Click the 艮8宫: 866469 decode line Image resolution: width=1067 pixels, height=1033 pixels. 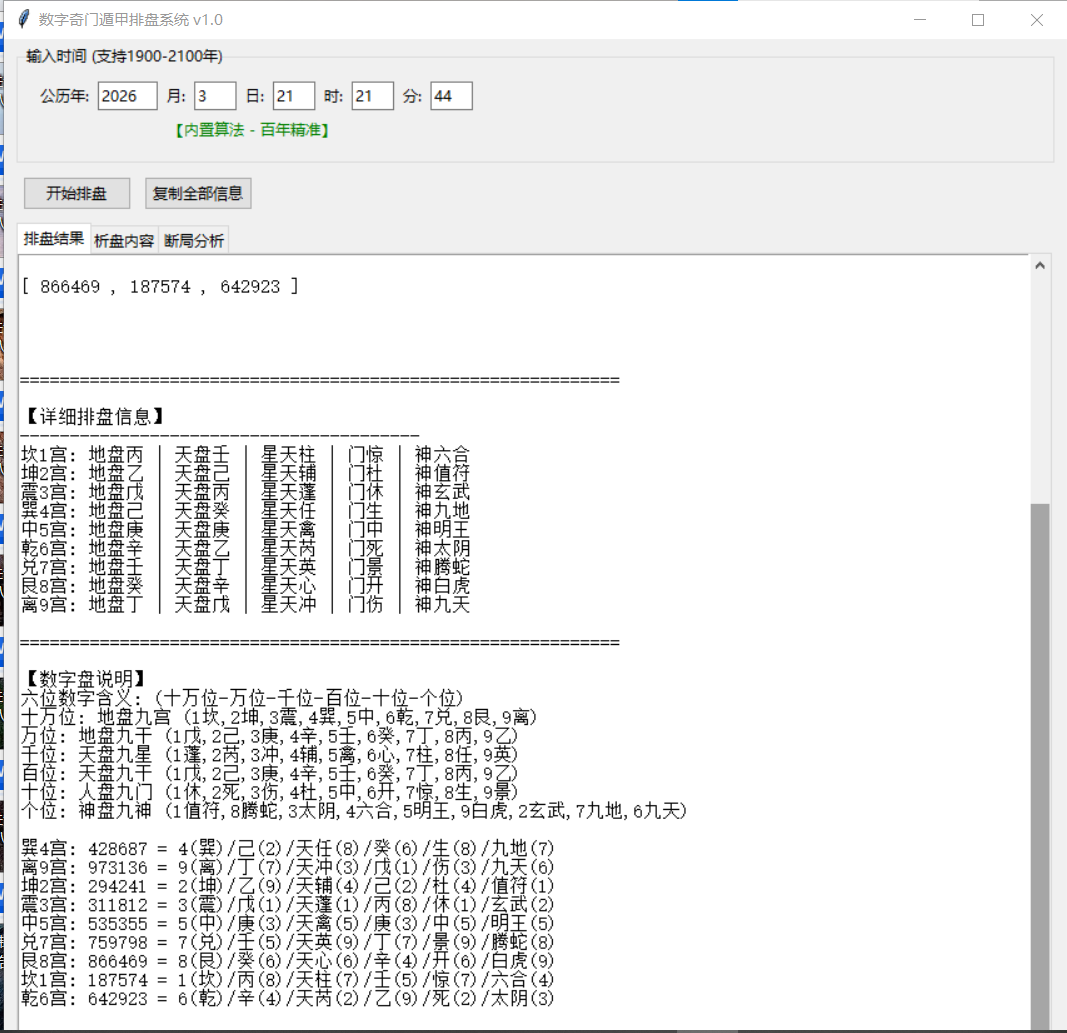pyautogui.click(x=288, y=961)
